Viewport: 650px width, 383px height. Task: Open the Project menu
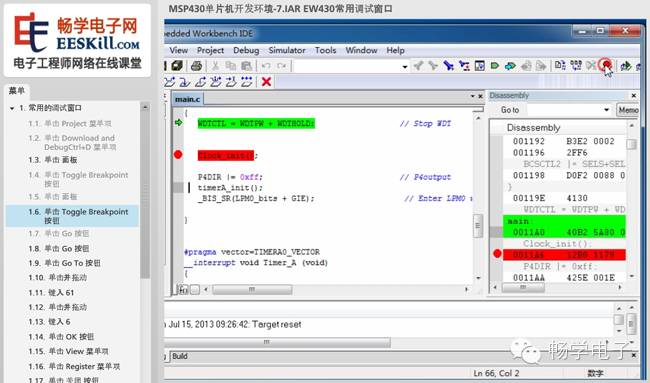(210, 50)
